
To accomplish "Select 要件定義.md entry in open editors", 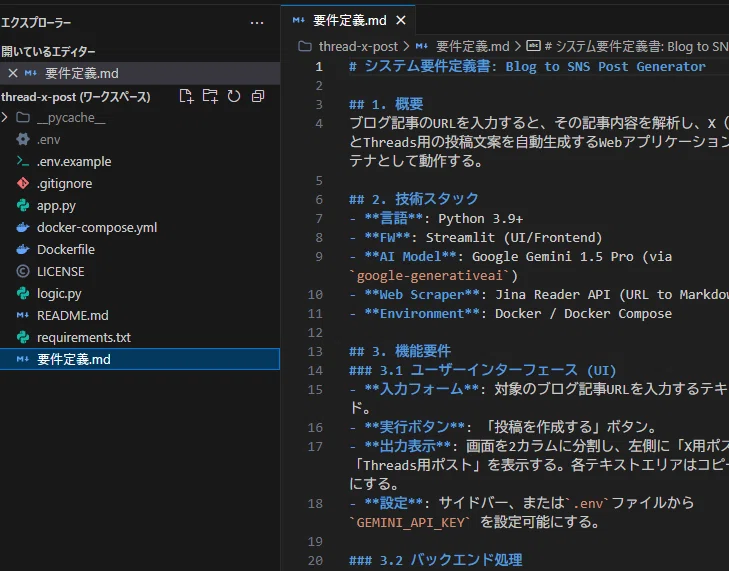I will 139,73.
